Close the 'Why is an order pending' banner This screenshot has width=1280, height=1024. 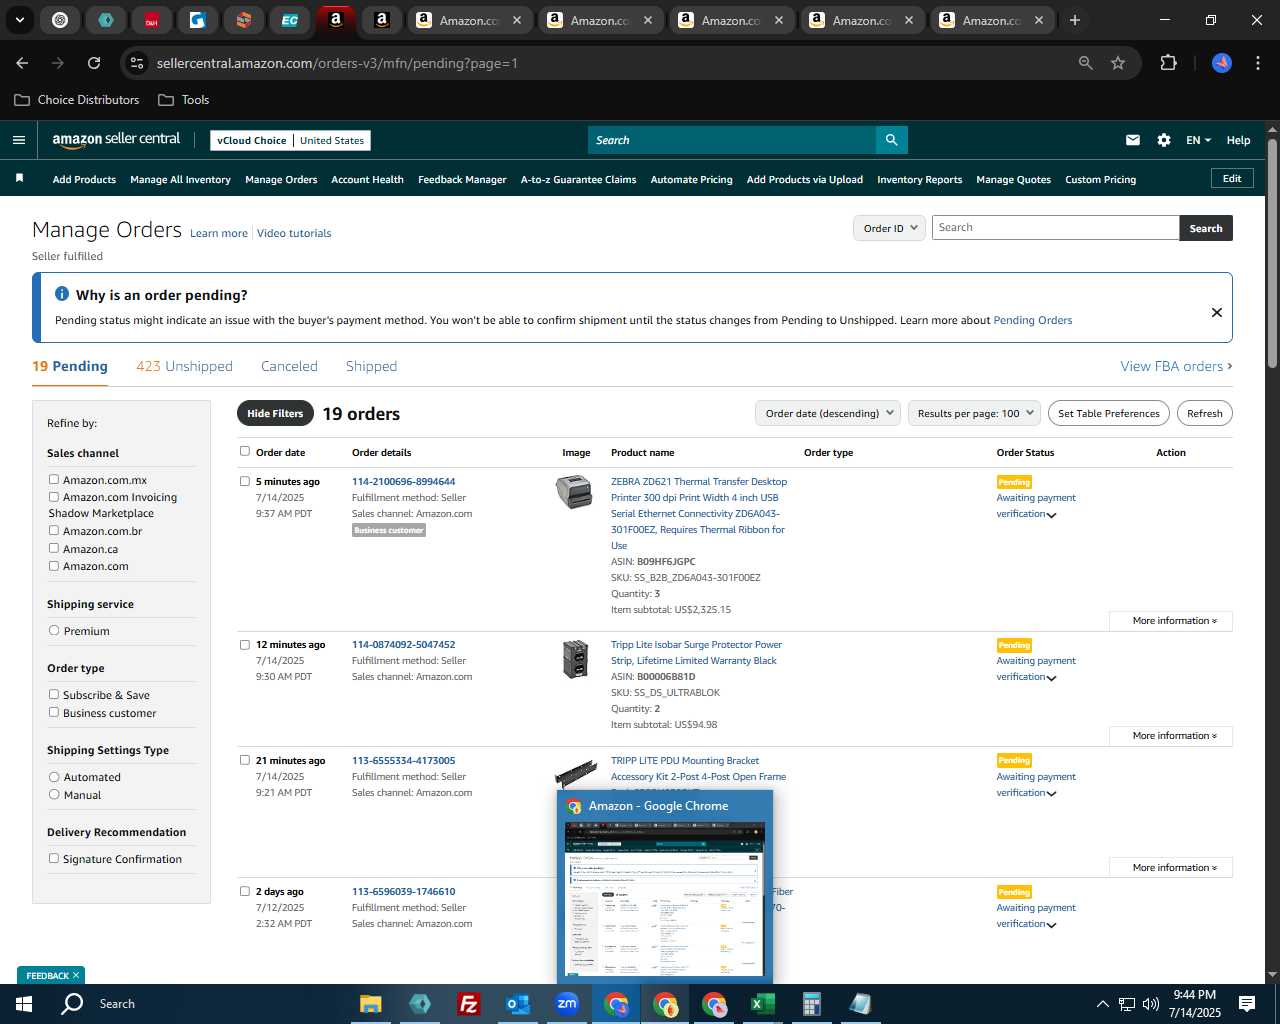1216,312
